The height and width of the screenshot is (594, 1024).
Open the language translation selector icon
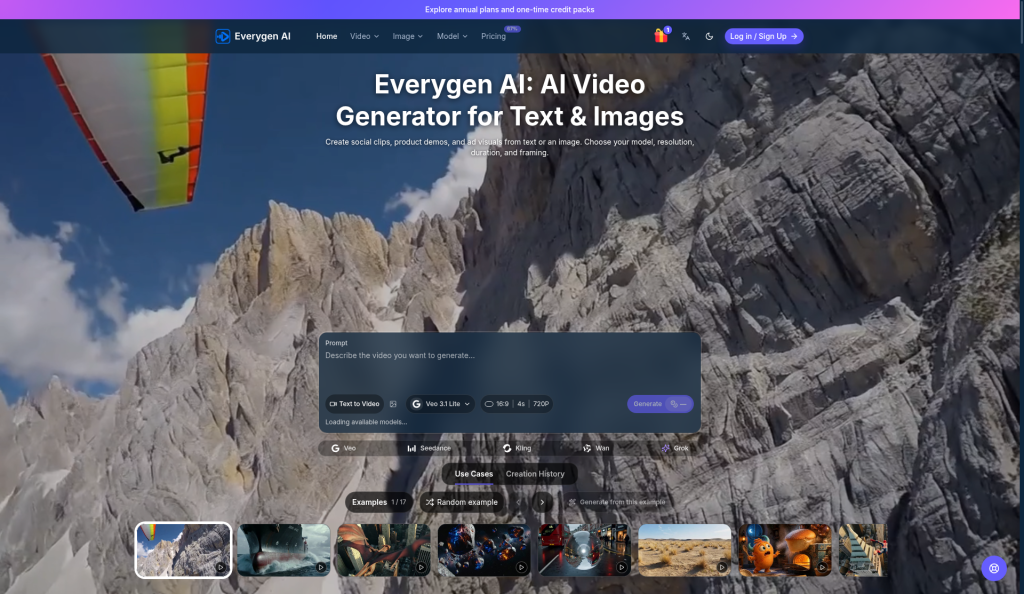click(x=686, y=37)
